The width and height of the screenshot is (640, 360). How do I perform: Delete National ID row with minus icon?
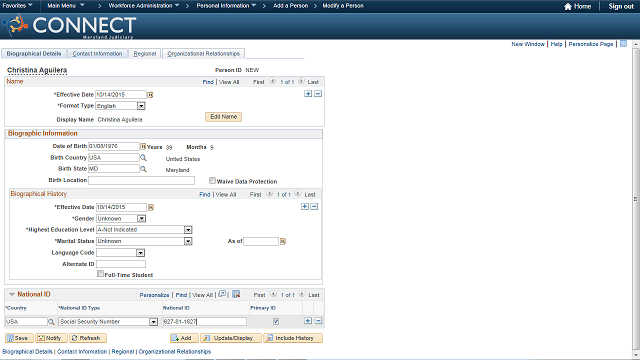tap(319, 321)
